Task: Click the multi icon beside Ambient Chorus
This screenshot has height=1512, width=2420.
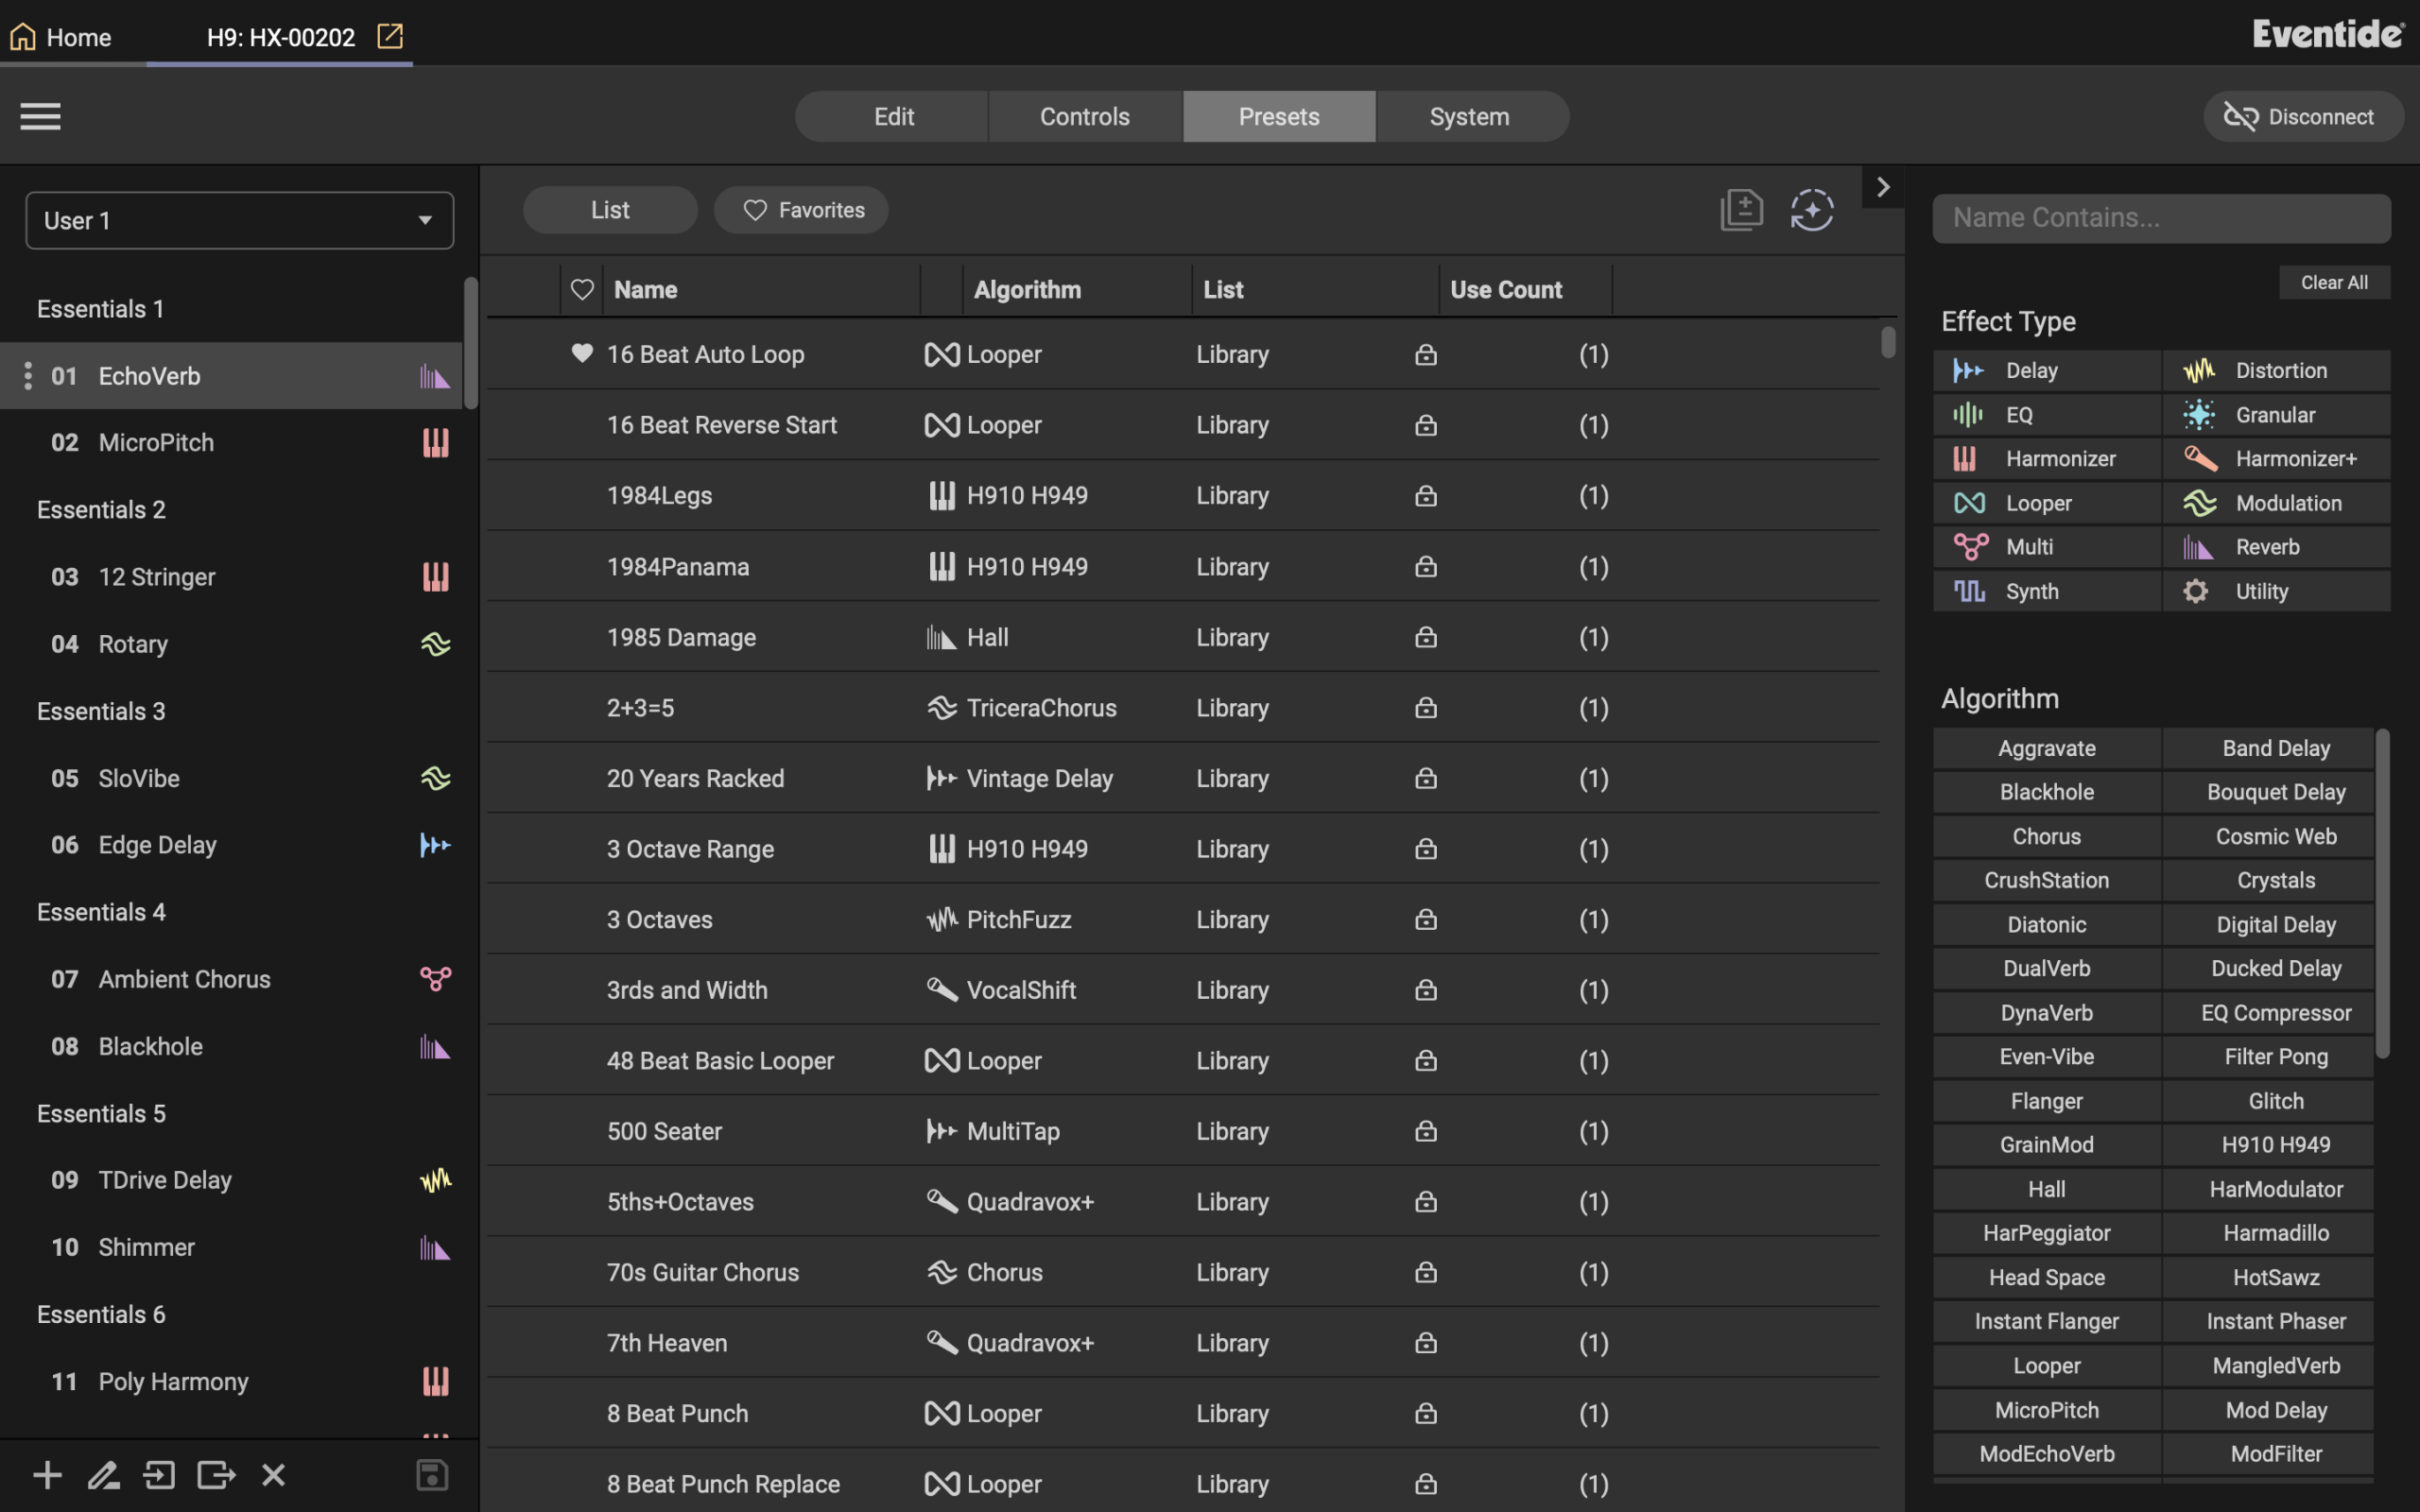Action: pyautogui.click(x=436, y=979)
